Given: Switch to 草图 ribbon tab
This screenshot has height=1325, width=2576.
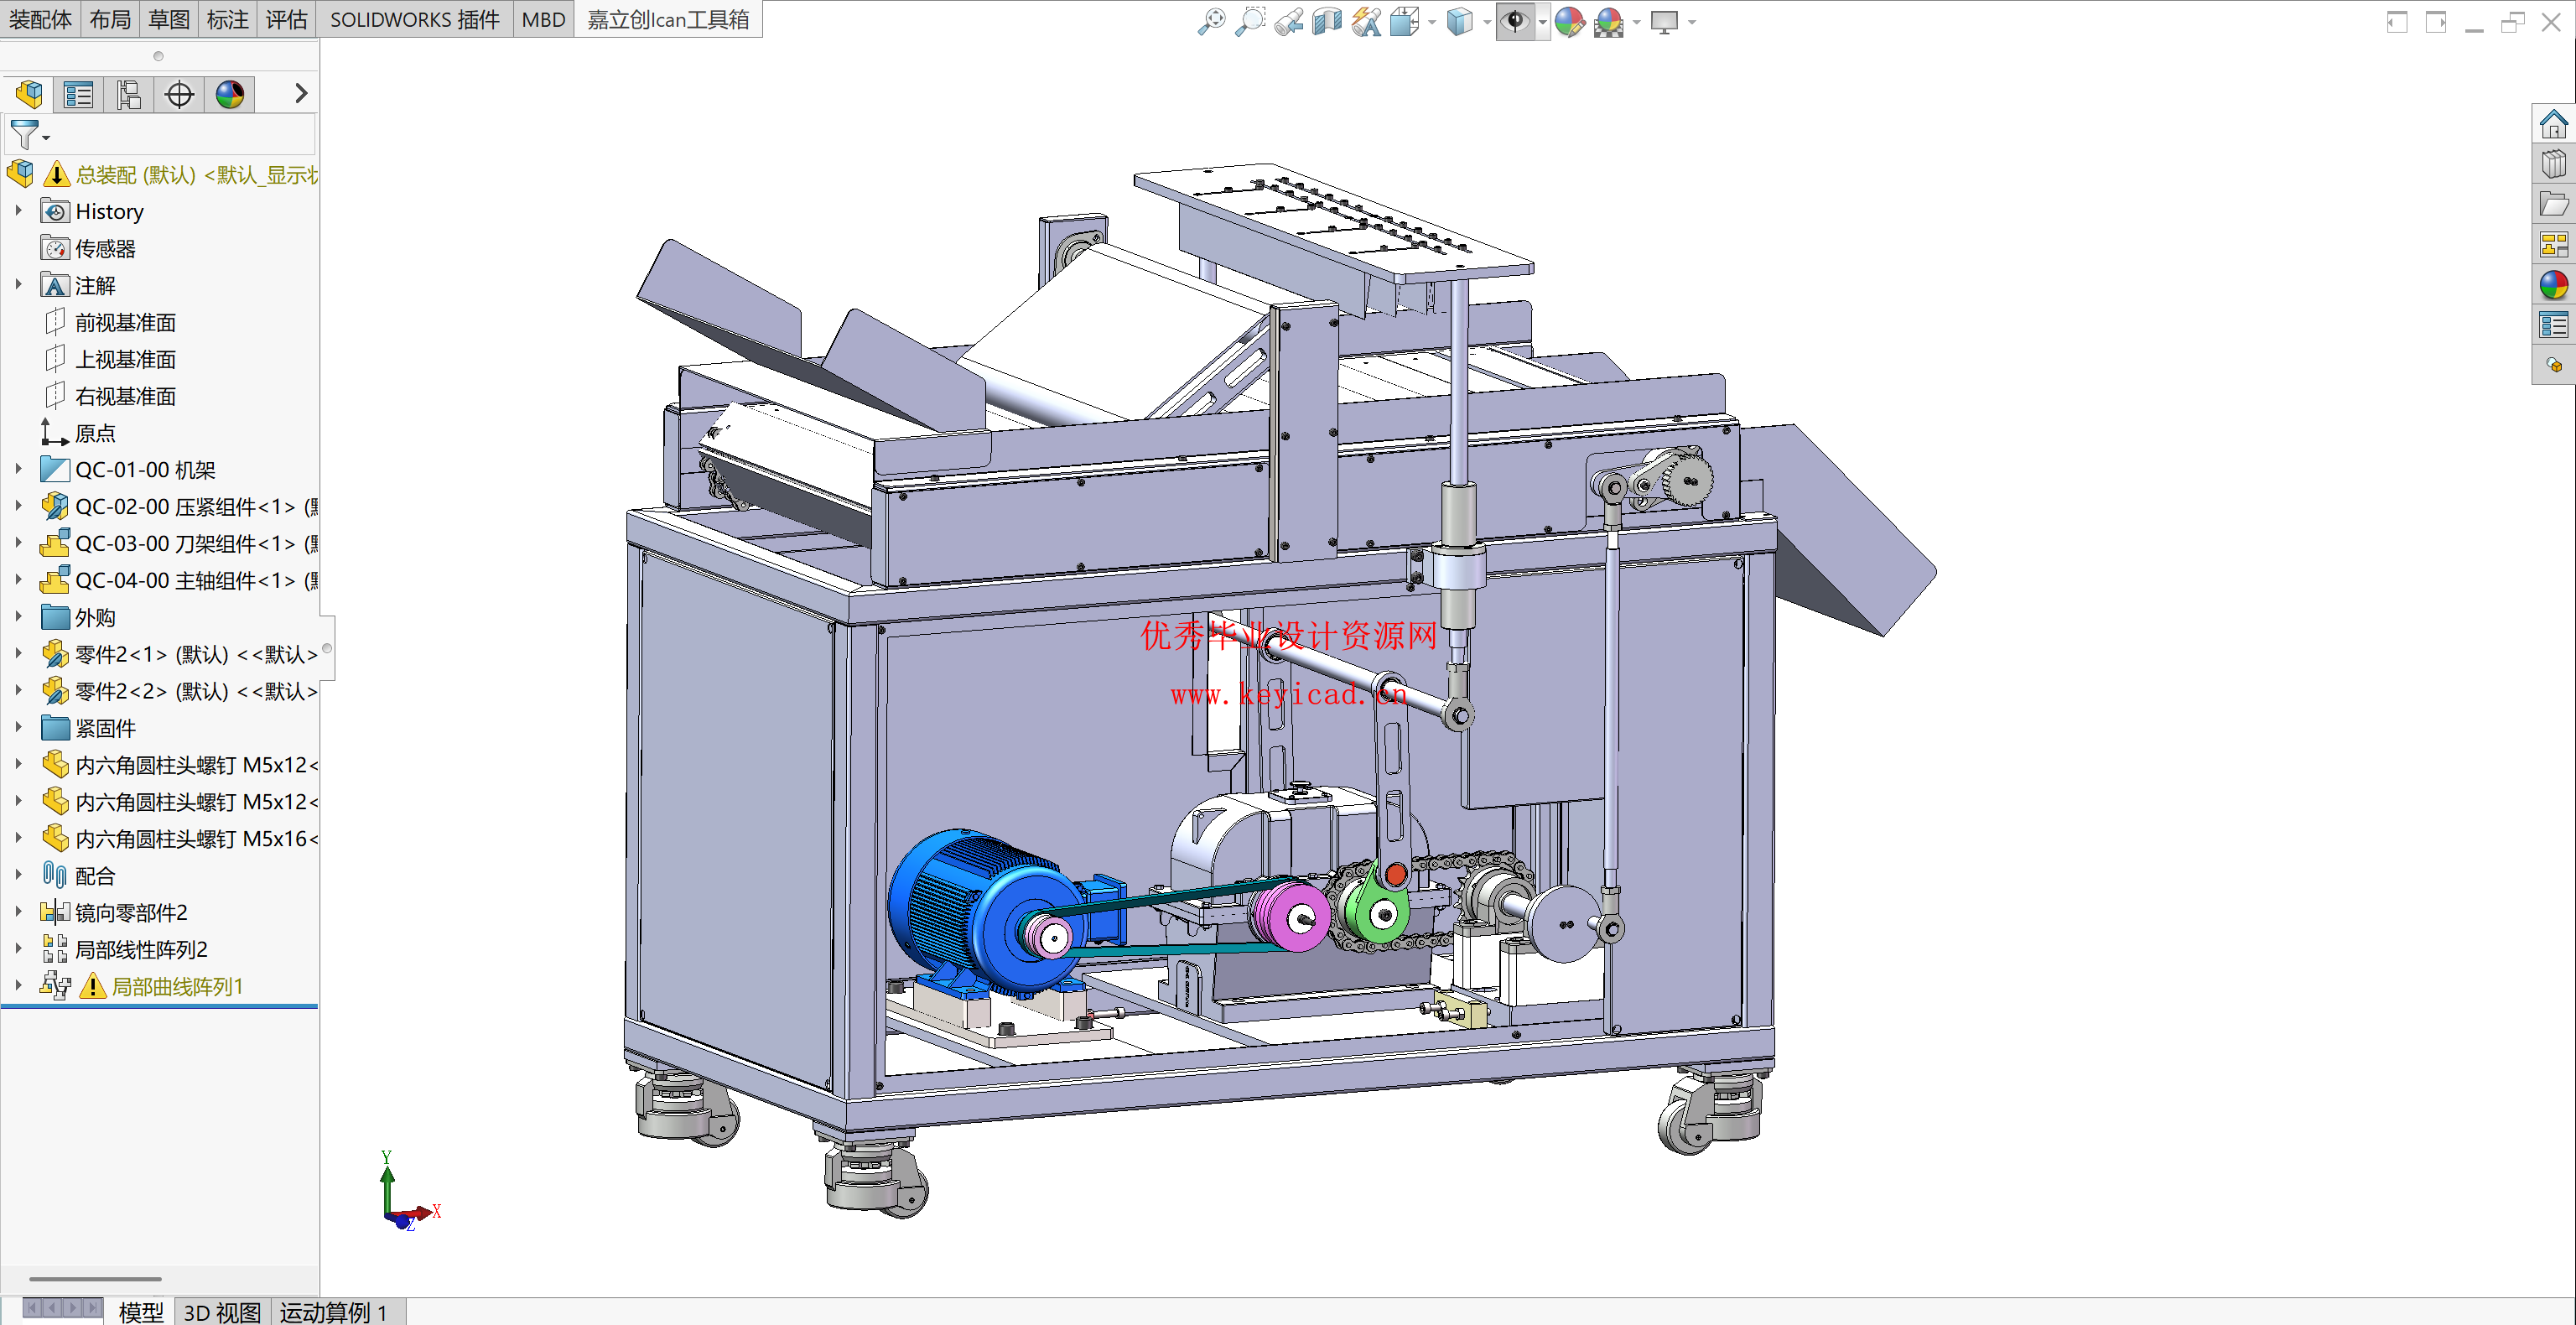Looking at the screenshot, I should (x=169, y=20).
